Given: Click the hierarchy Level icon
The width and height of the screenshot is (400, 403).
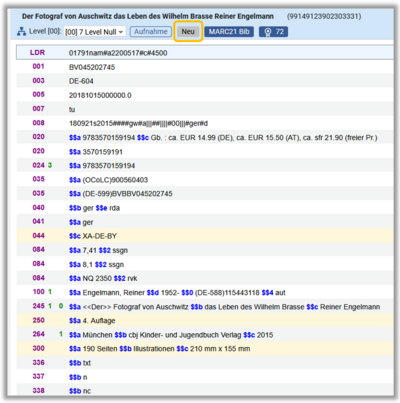Looking at the screenshot, I should pos(21,32).
